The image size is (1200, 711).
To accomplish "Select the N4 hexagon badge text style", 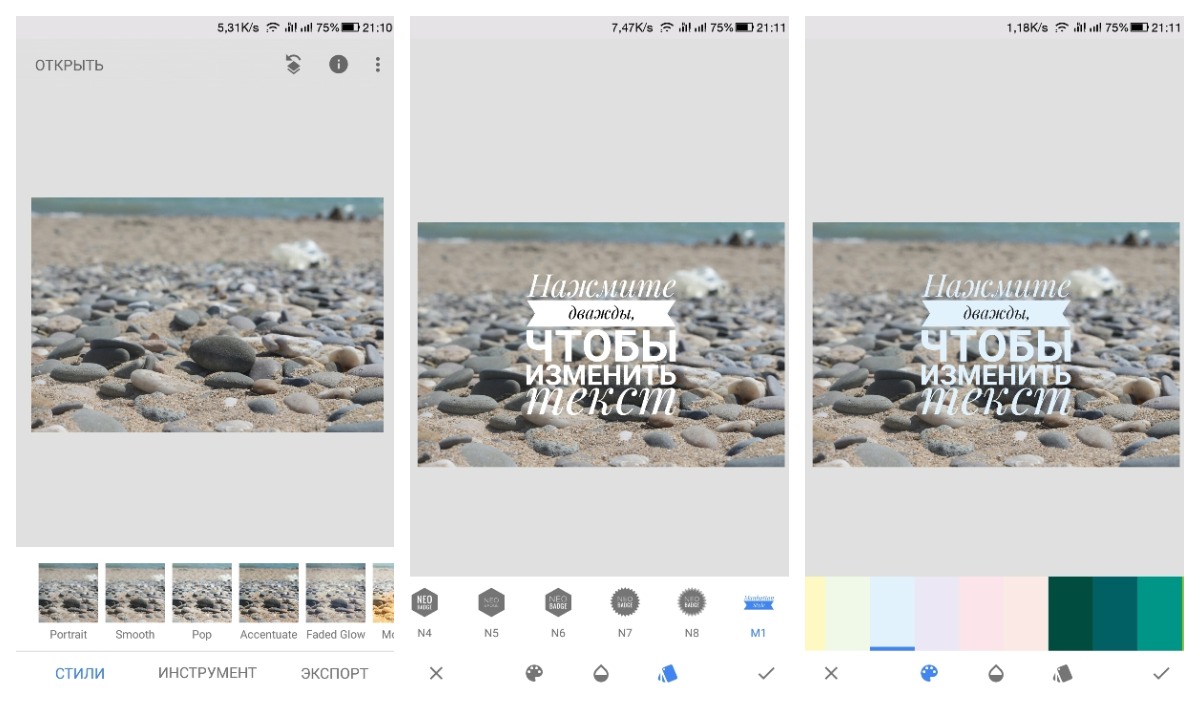I will [x=425, y=603].
